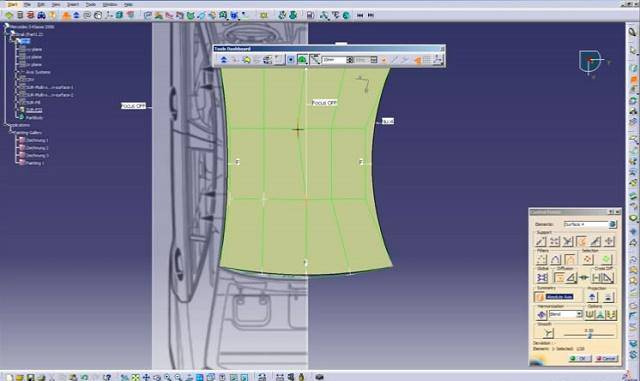Select PartBody in the specification tree

click(x=34, y=118)
